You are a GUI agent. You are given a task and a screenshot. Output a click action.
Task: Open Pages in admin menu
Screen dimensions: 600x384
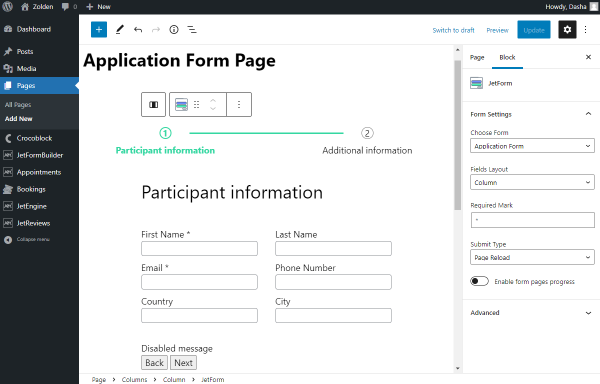click(39, 86)
